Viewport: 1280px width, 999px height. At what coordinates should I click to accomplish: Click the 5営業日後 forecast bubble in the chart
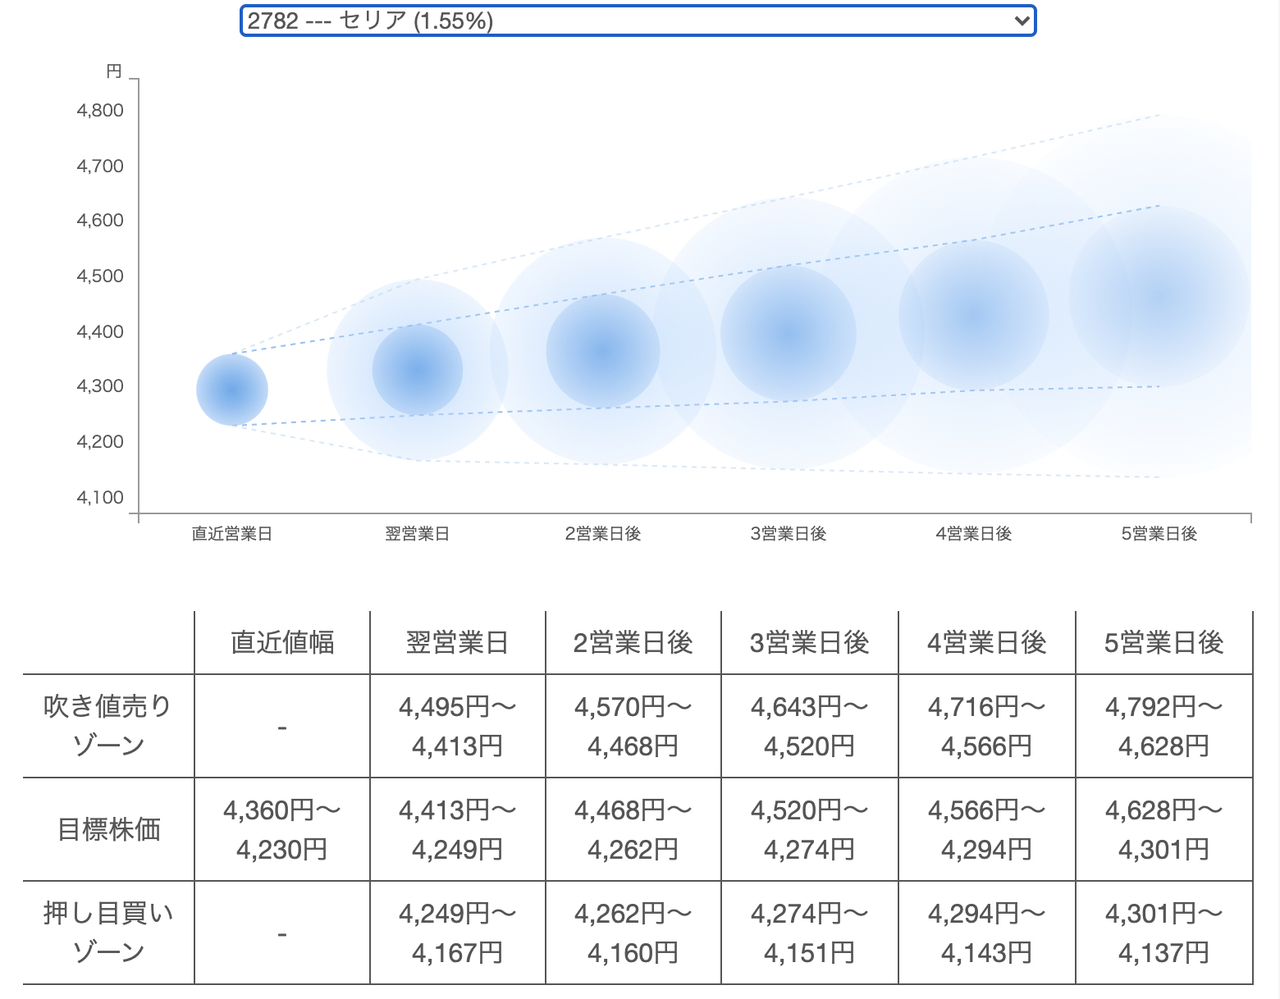tap(1159, 296)
